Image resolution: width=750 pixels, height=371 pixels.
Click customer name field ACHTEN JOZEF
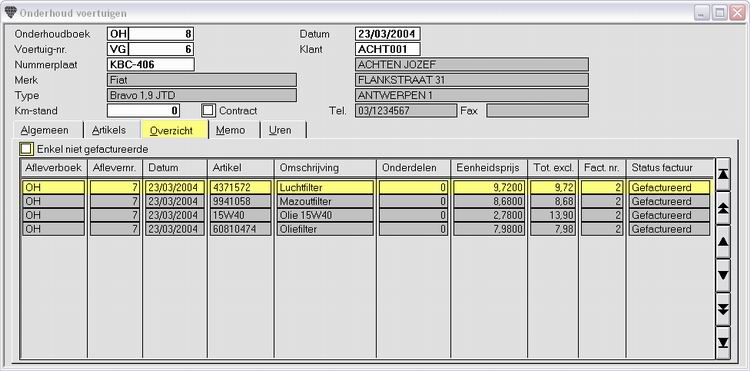472,65
